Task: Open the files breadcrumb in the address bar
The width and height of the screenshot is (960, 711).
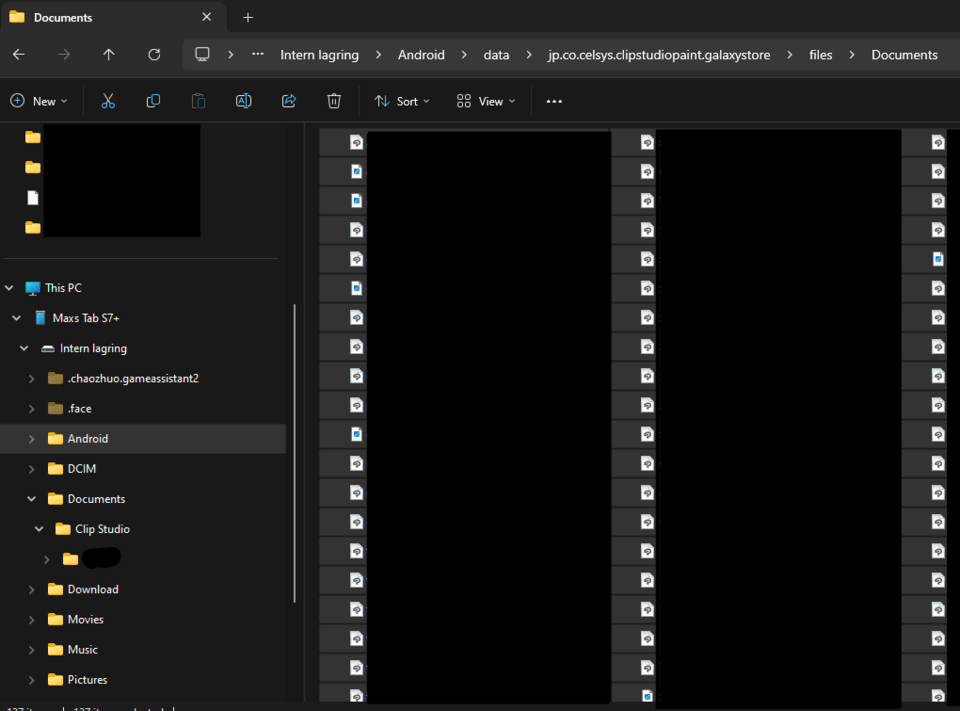Action: pos(820,55)
